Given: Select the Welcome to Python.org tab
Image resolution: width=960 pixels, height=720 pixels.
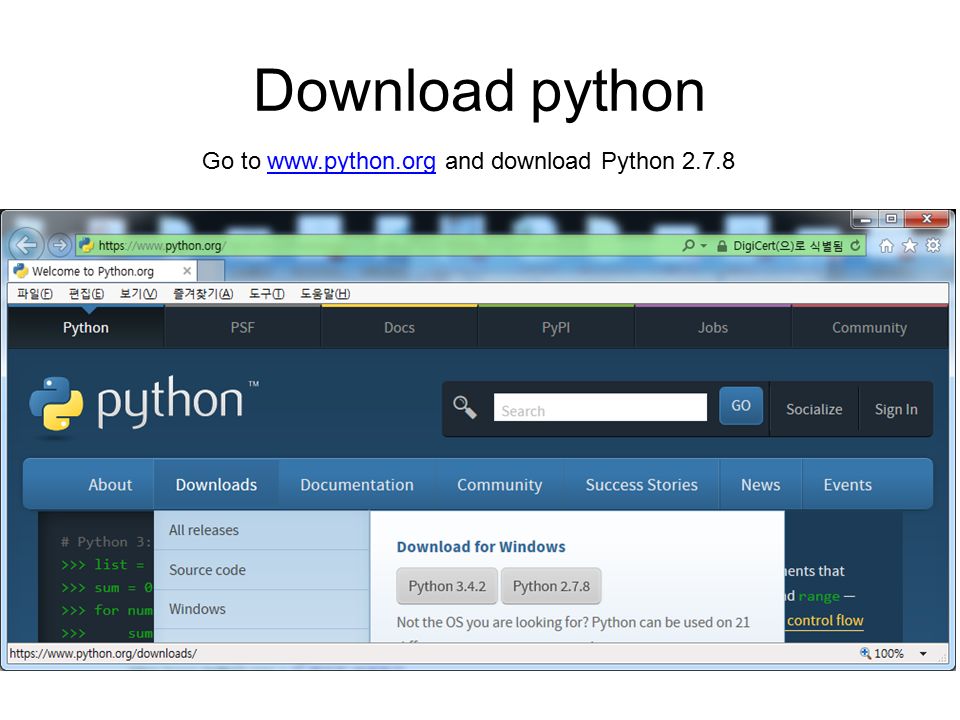Looking at the screenshot, I should [x=102, y=271].
